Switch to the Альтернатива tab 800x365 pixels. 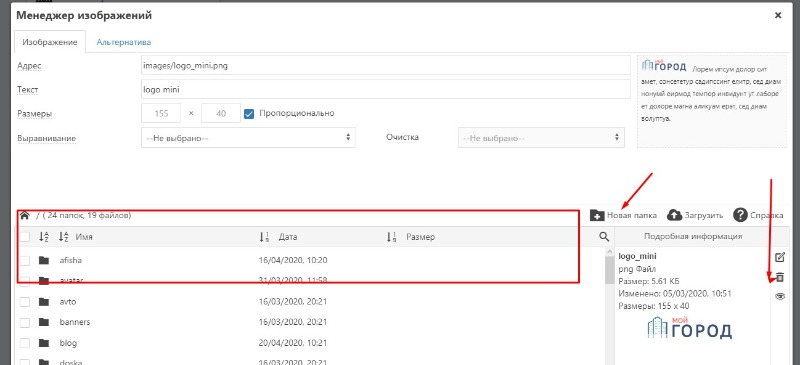[x=124, y=42]
